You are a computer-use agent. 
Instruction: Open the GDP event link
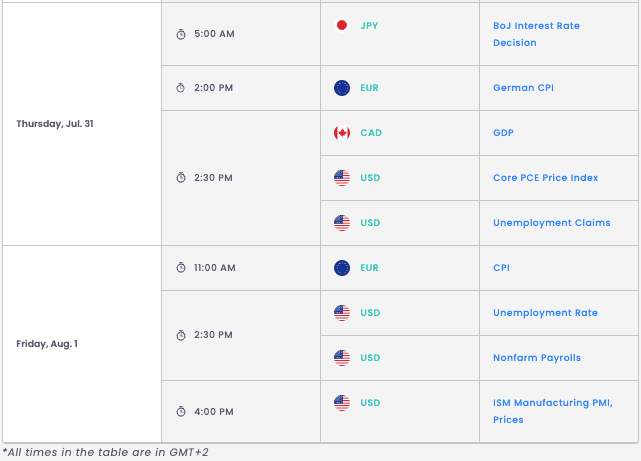coord(503,133)
